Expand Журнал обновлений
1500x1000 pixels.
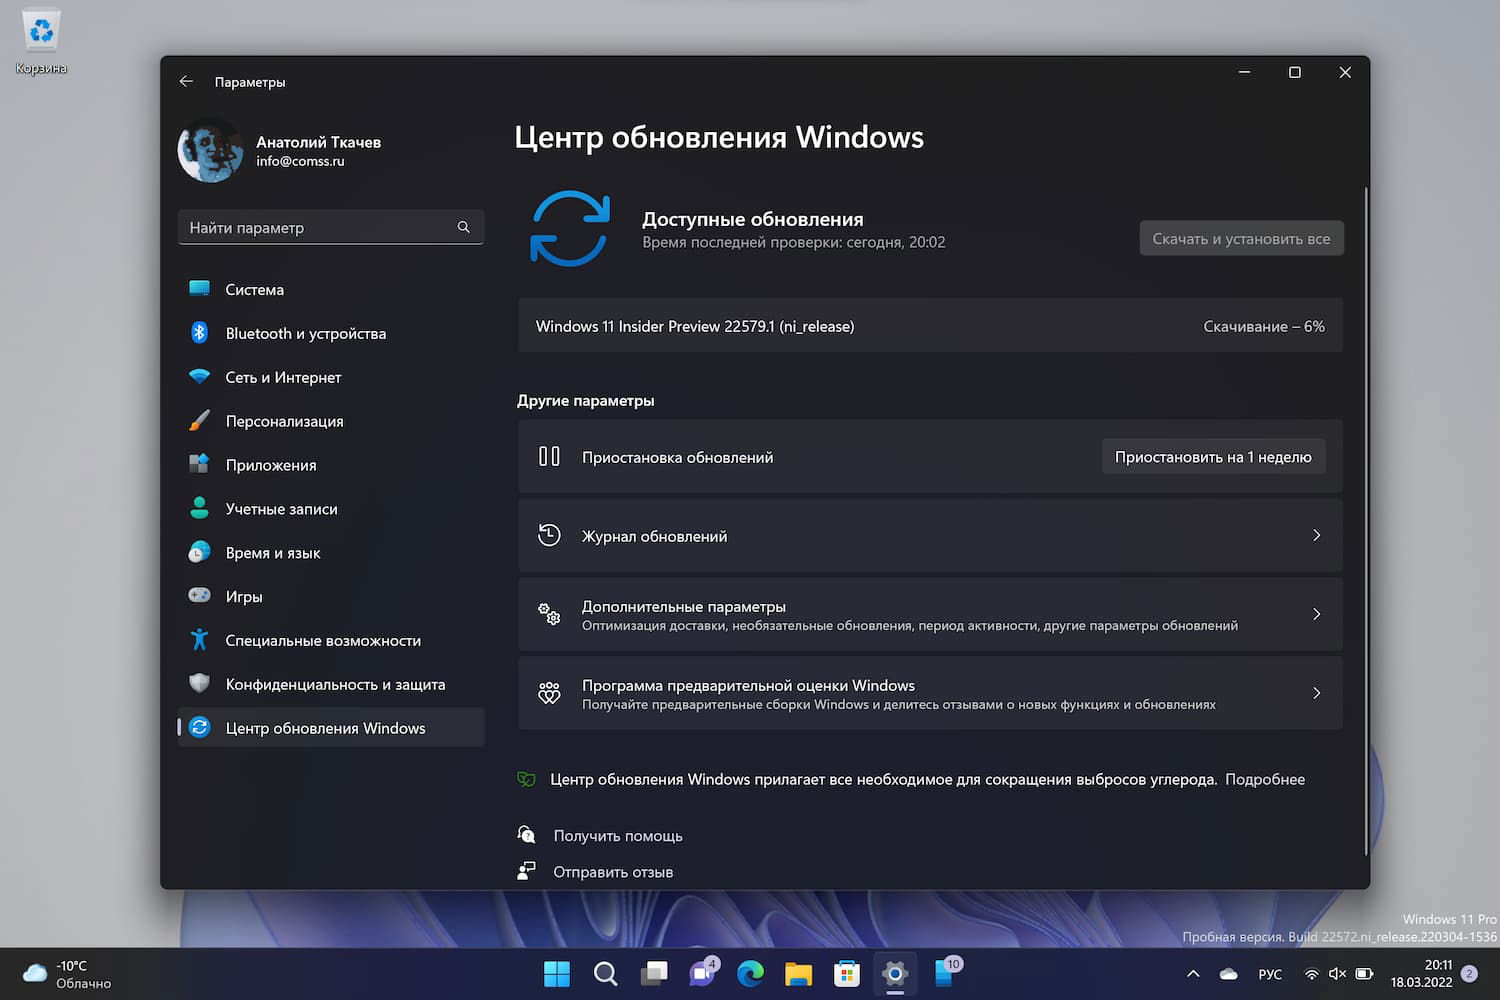pyautogui.click(x=930, y=535)
